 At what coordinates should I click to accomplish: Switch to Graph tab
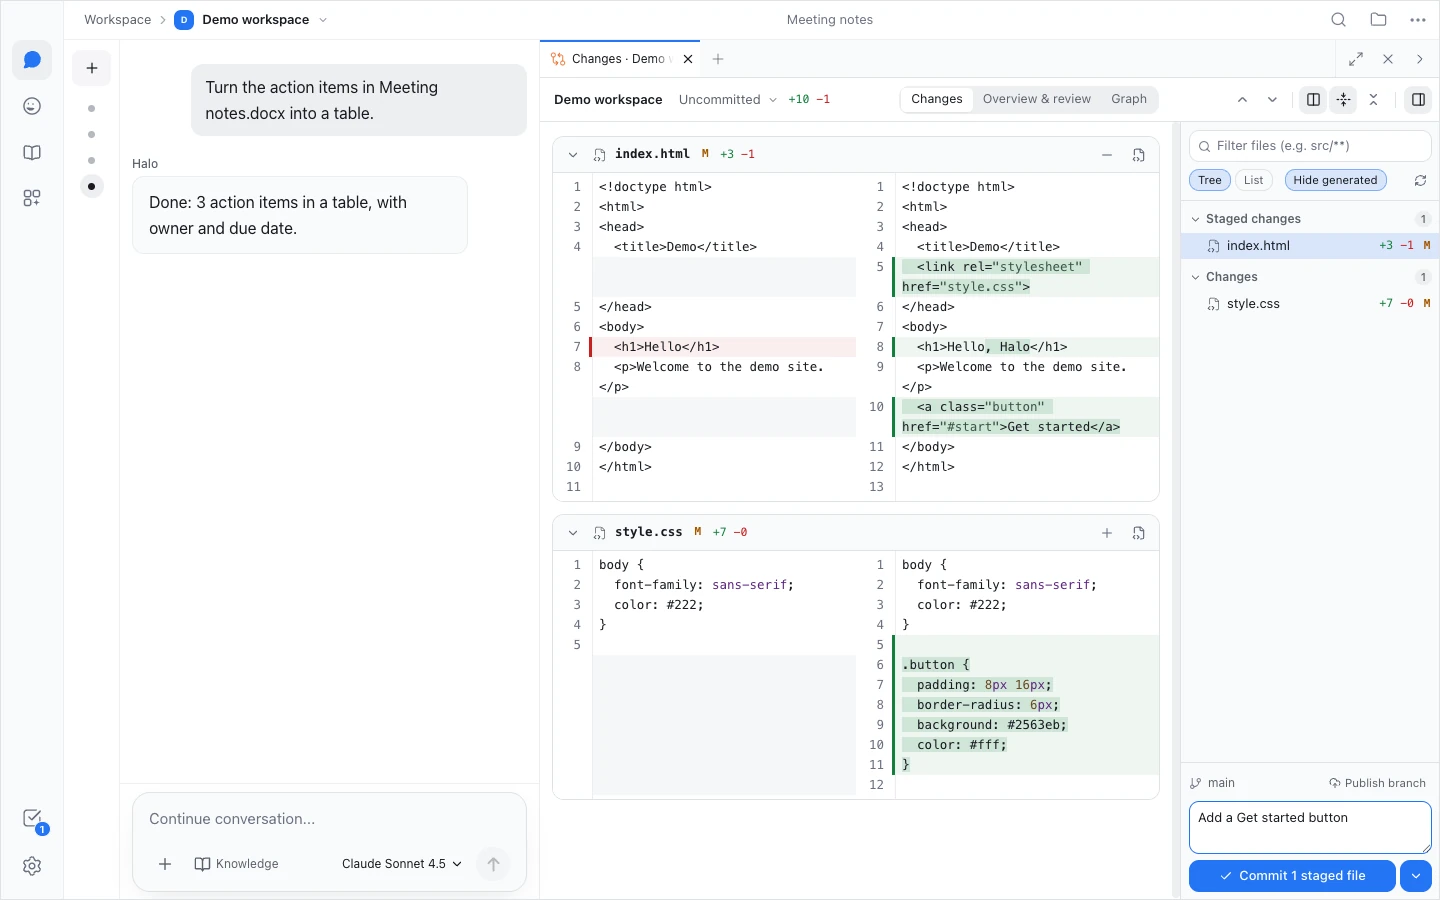1129,99
